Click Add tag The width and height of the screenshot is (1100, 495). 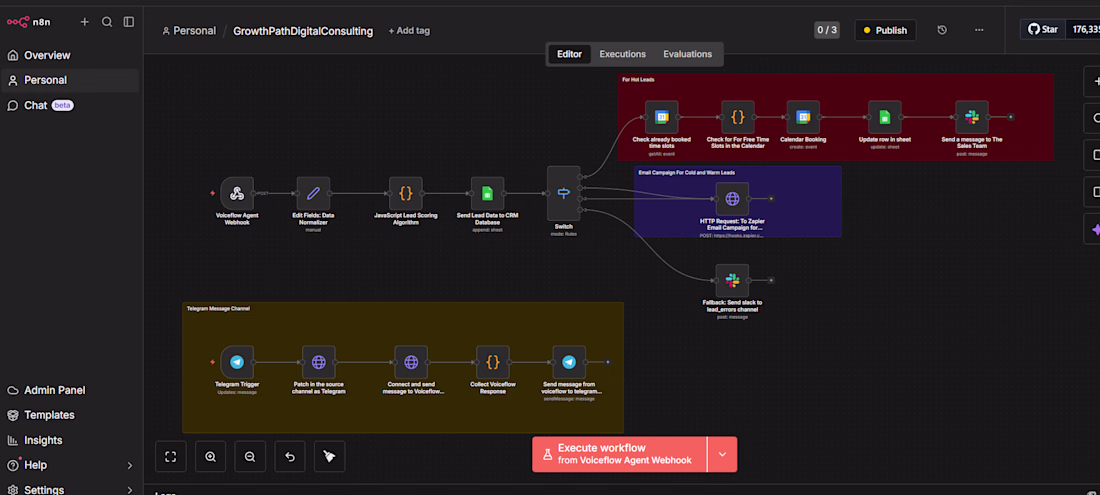tap(409, 31)
